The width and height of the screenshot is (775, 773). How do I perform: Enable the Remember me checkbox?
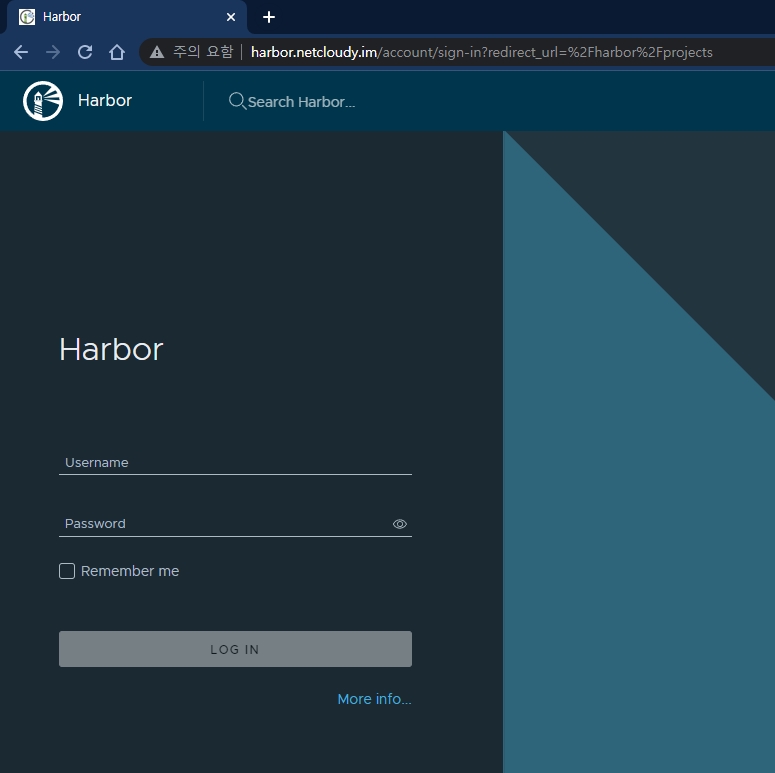[67, 571]
